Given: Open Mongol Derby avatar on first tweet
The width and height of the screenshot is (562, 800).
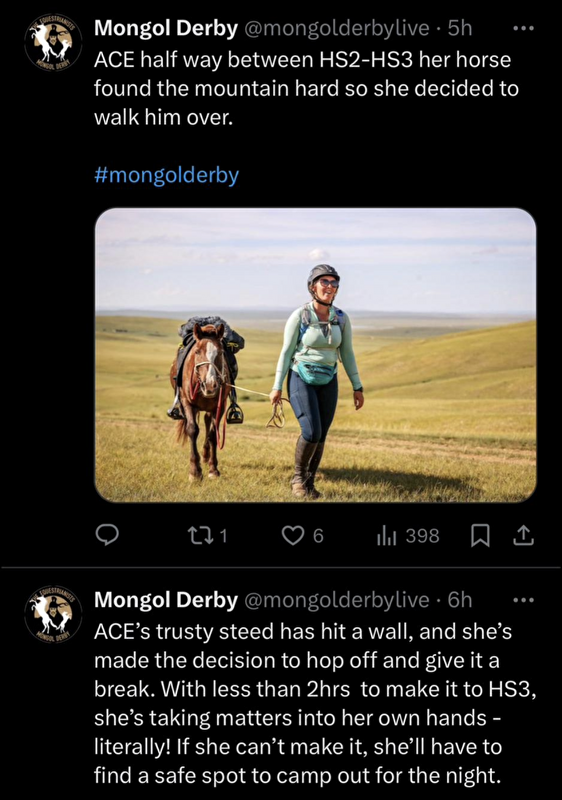Looking at the screenshot, I should pos(53,42).
